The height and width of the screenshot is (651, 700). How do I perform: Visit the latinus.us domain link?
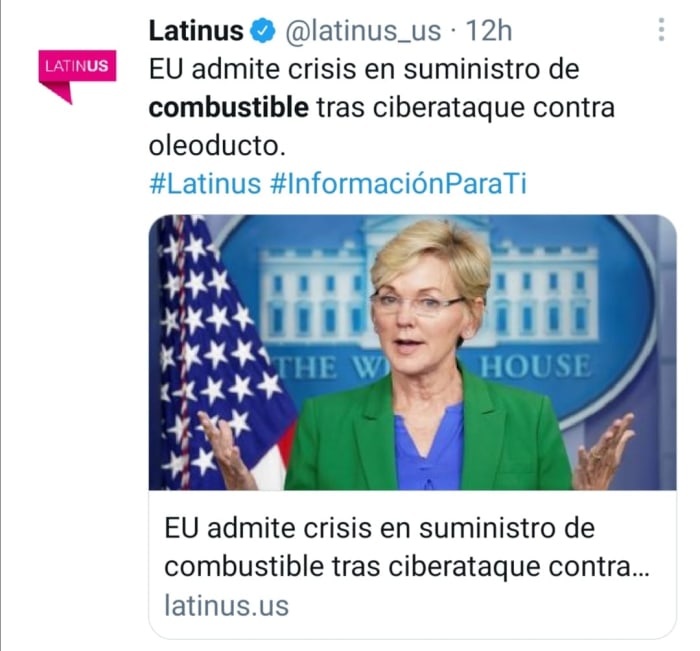point(226,605)
